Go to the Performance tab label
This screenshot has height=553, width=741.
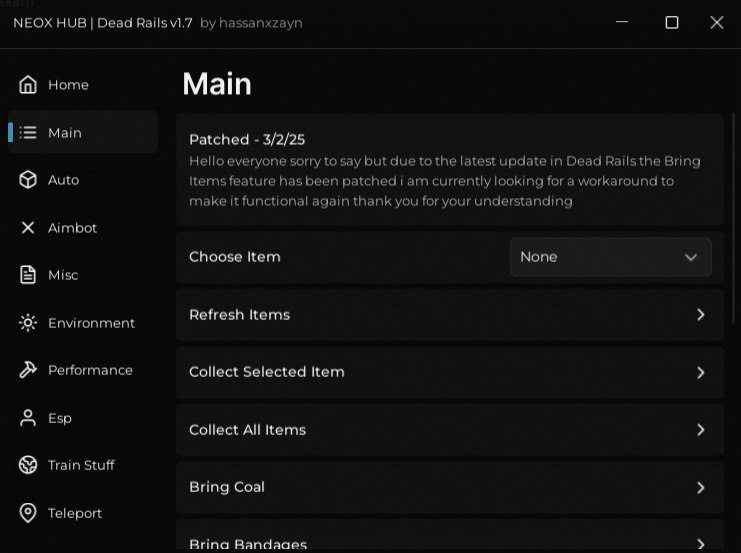[x=90, y=370]
